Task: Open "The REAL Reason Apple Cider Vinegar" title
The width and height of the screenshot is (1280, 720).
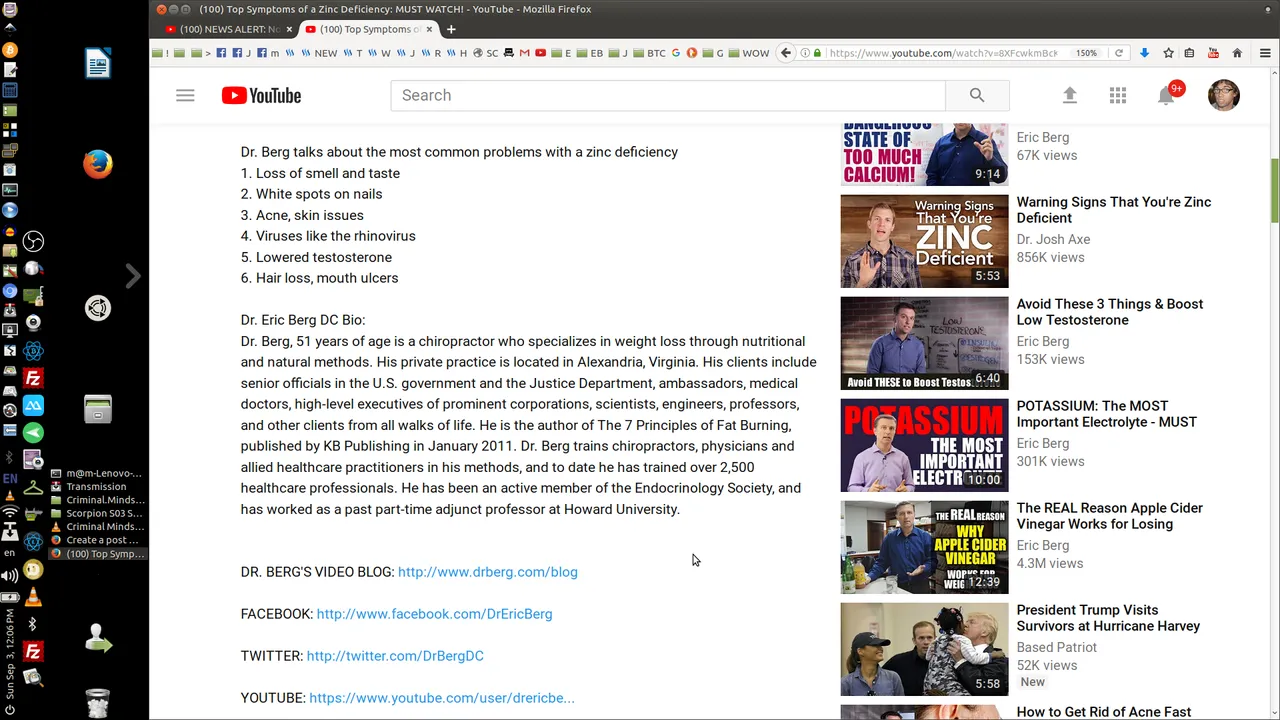Action: [1110, 516]
